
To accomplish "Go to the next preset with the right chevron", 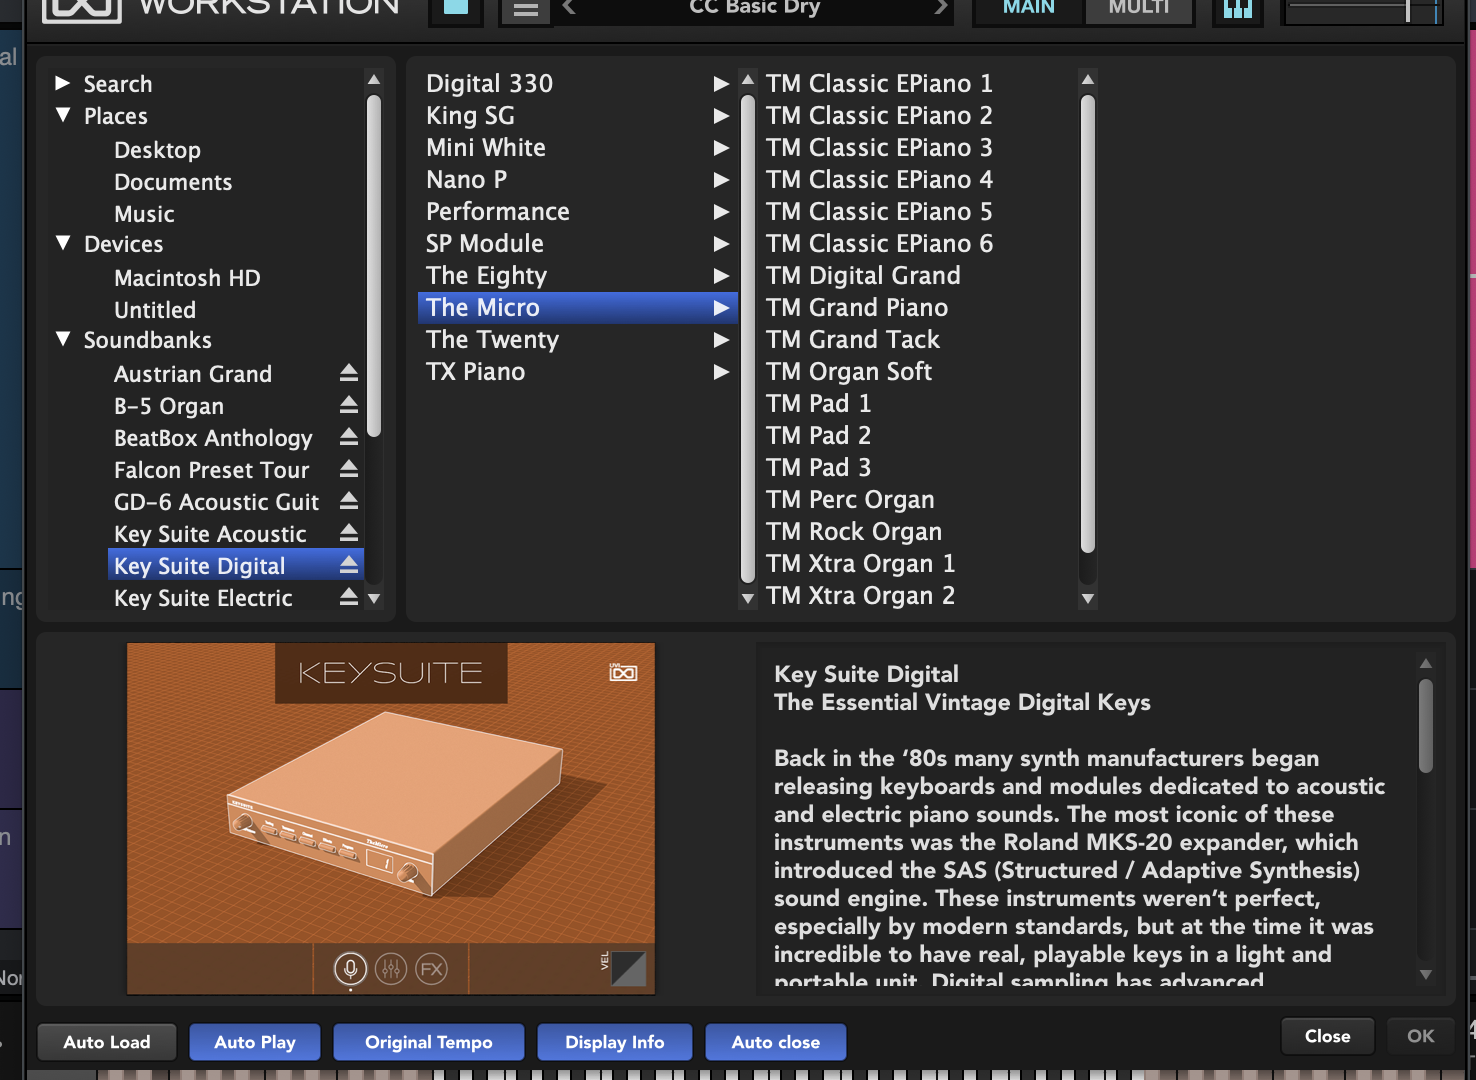I will click(x=940, y=8).
